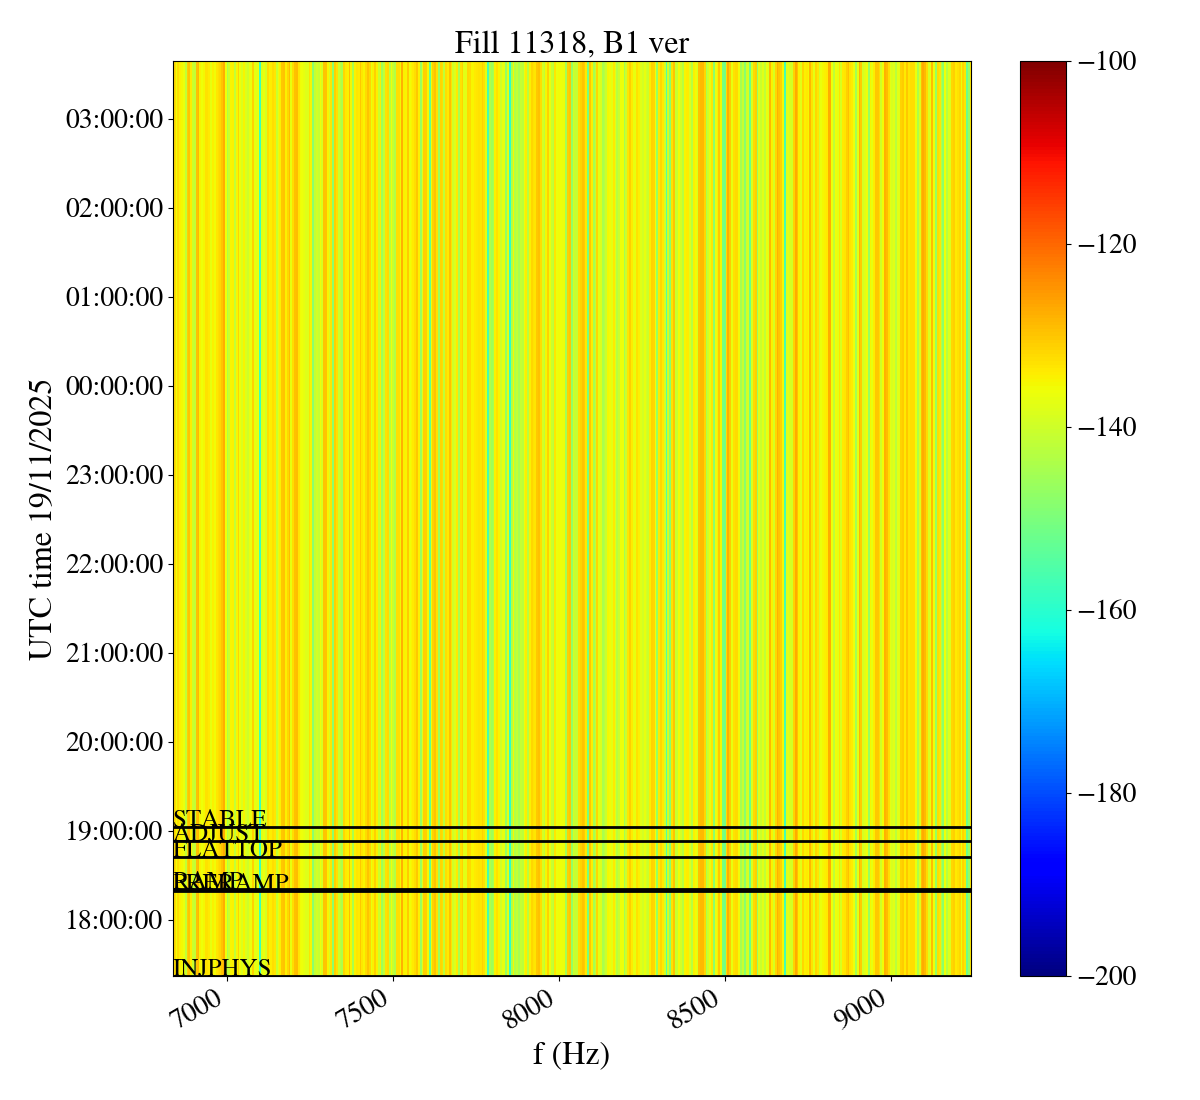Click the "UTC time 19/11/2025" y-axis label

click(x=41, y=519)
